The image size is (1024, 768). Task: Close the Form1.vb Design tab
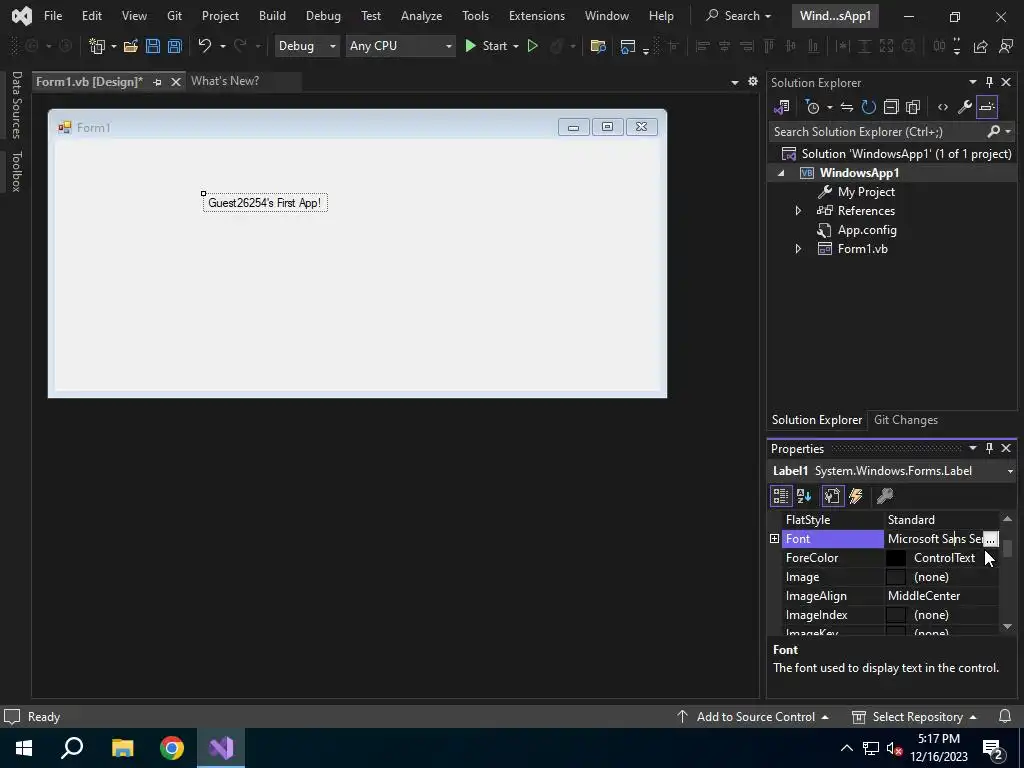[176, 82]
